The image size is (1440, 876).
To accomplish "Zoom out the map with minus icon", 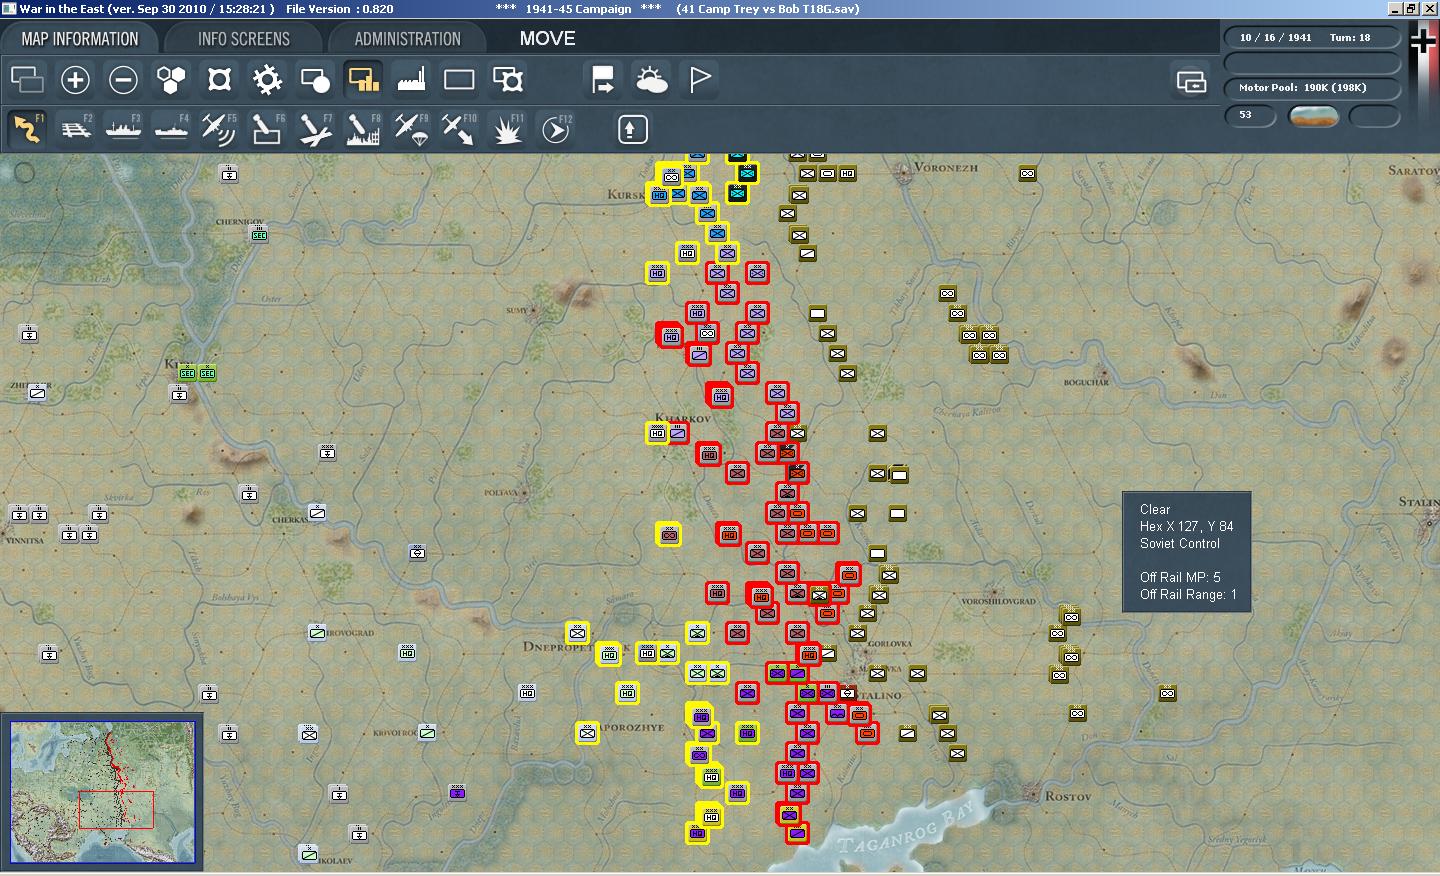I will (123, 79).
